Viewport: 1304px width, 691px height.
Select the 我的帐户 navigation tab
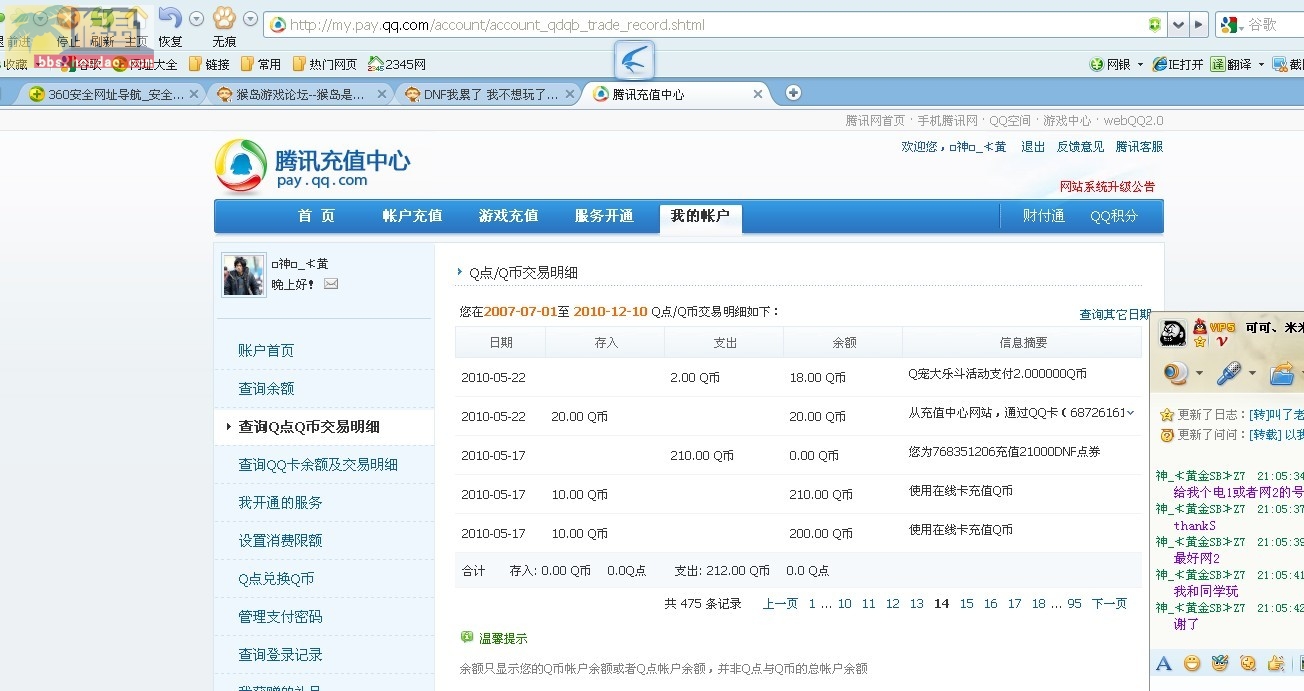coord(700,217)
